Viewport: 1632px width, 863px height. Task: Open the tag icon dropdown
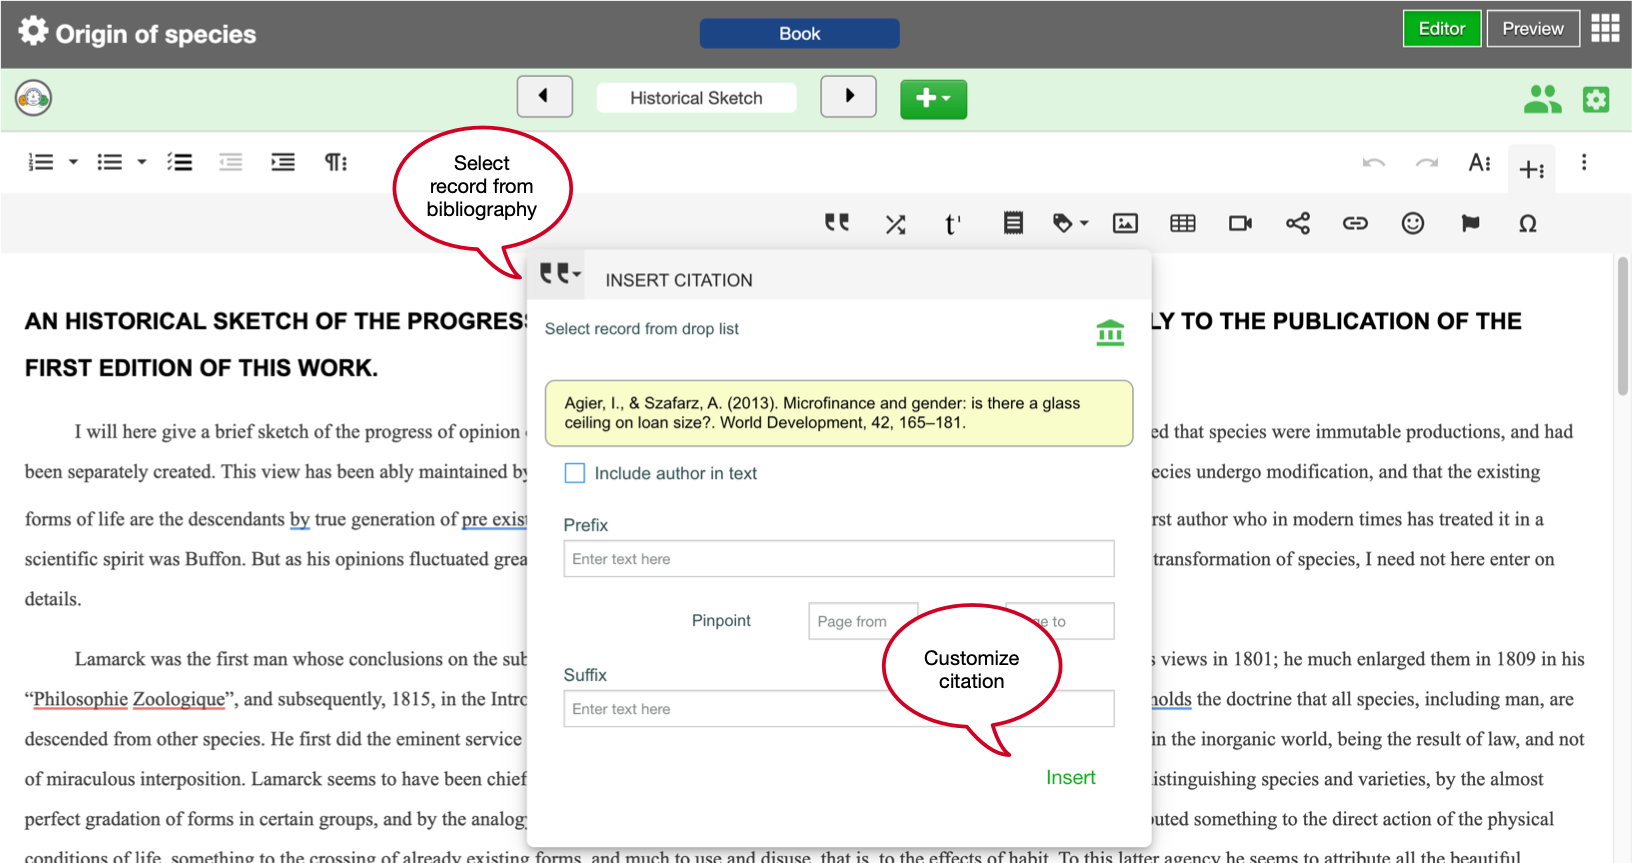(1070, 223)
